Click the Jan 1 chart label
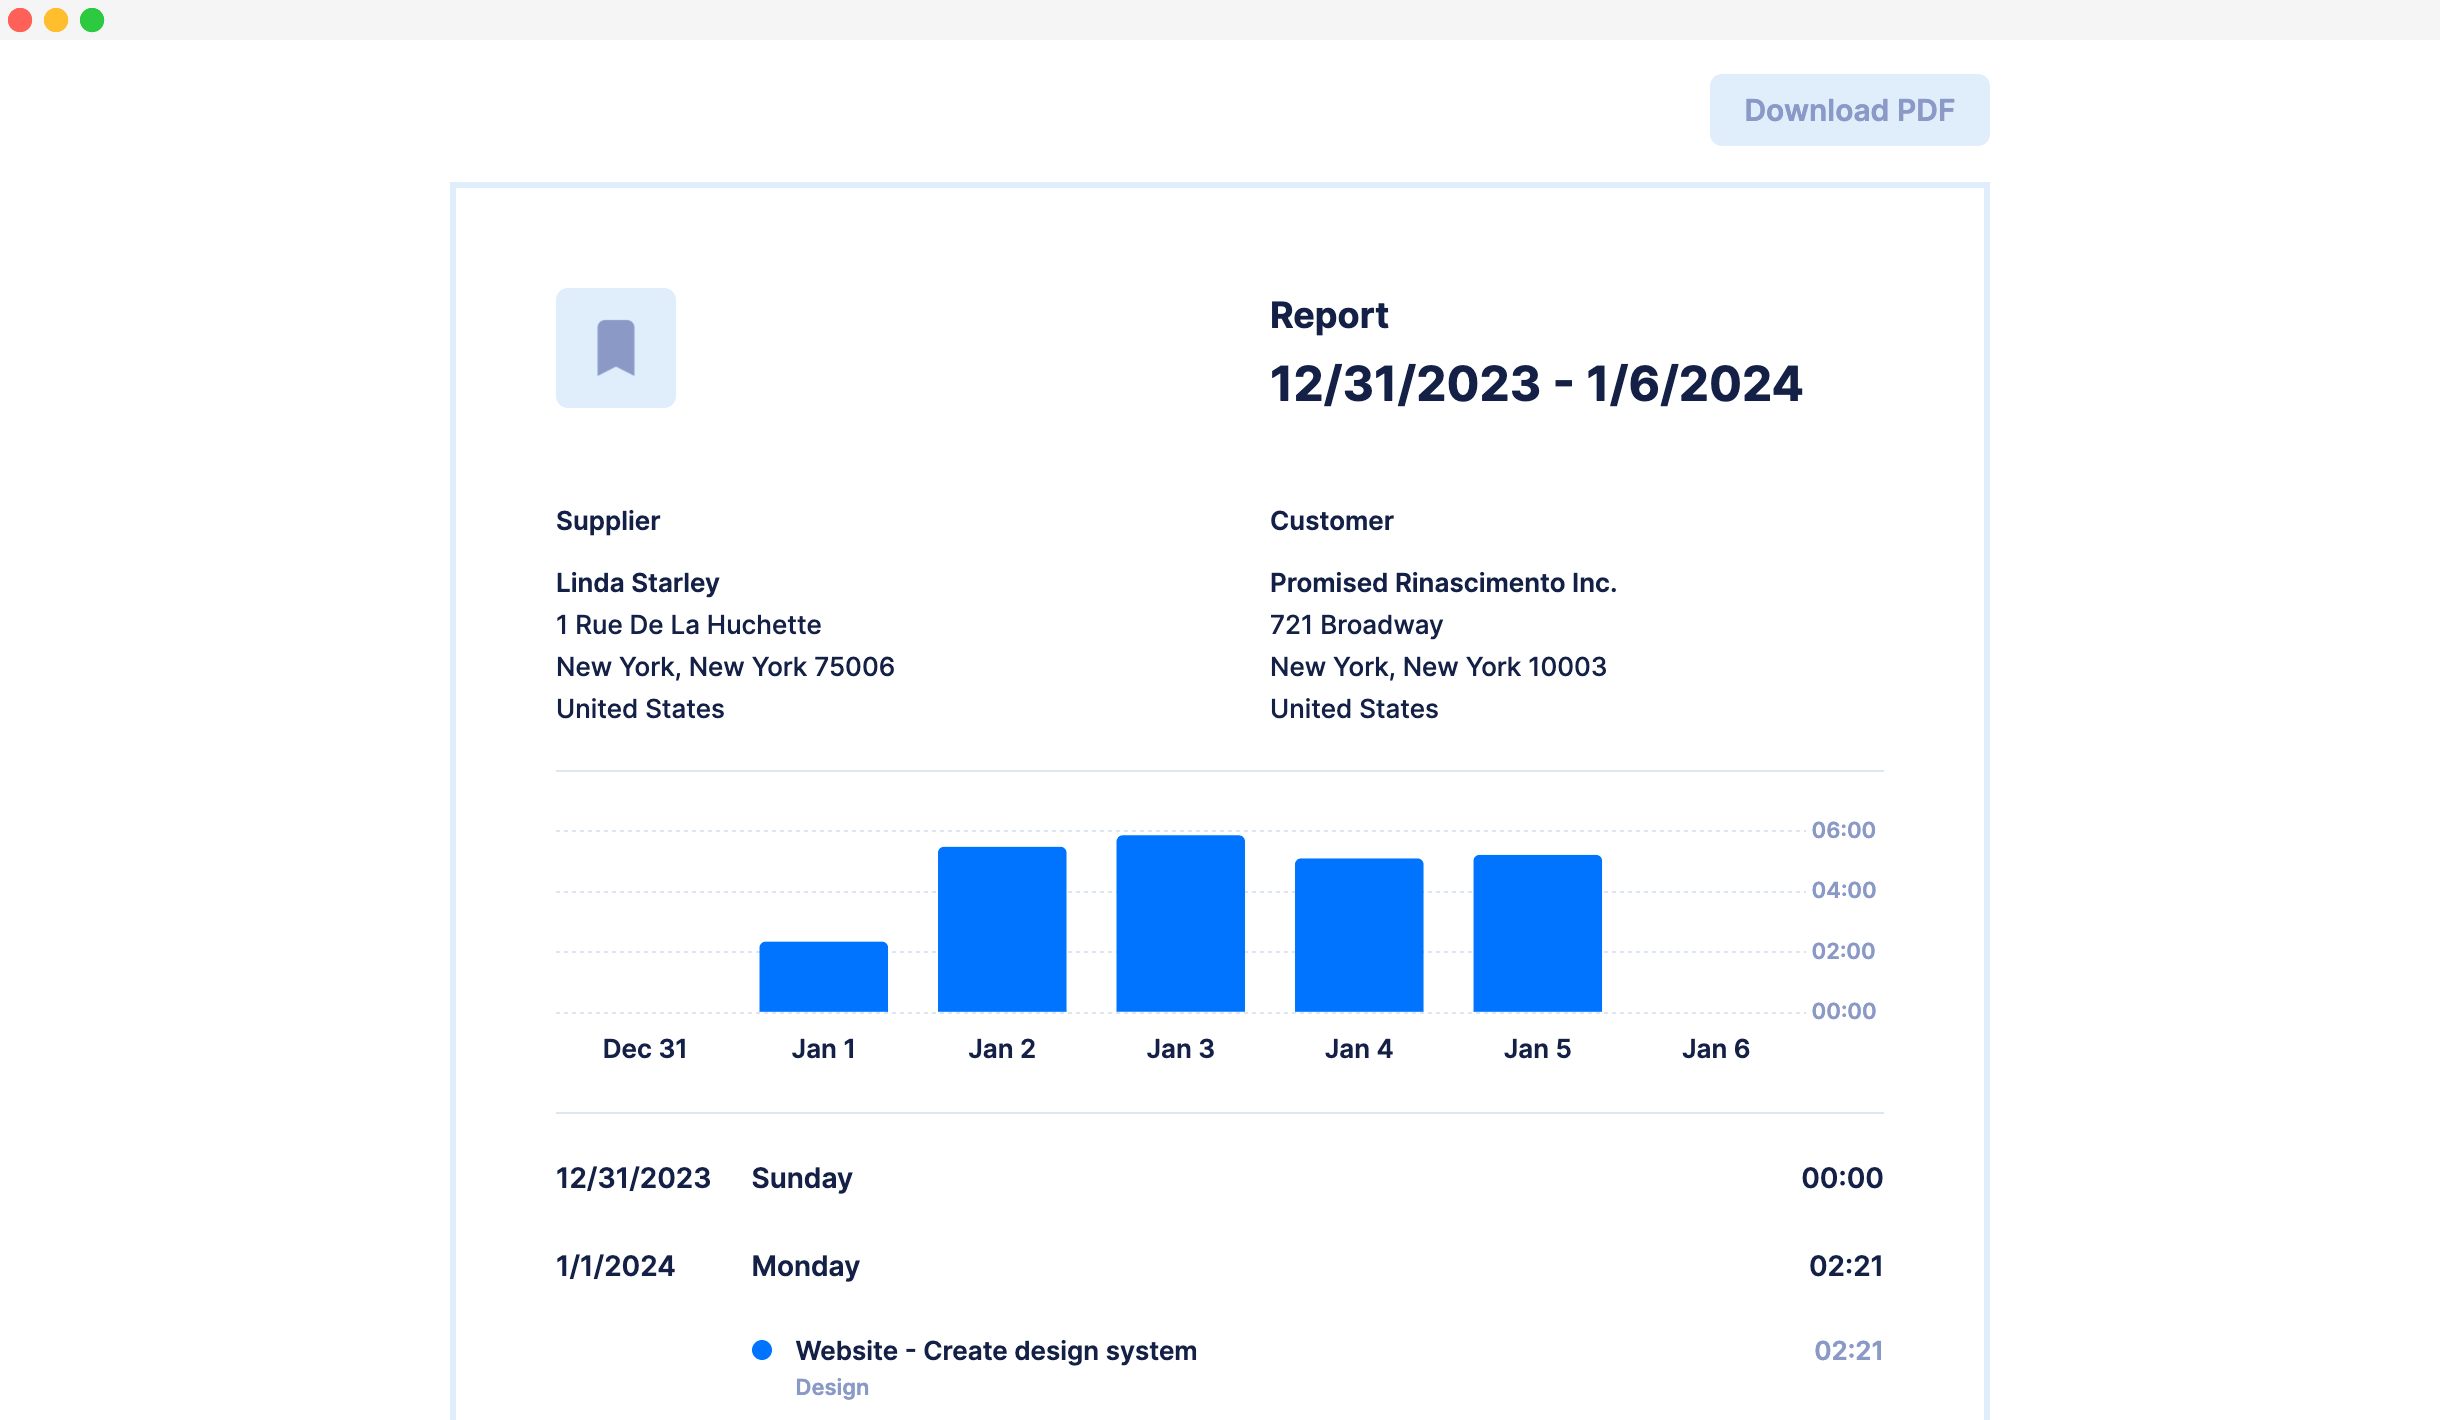Image resolution: width=2440 pixels, height=1420 pixels. (823, 1049)
